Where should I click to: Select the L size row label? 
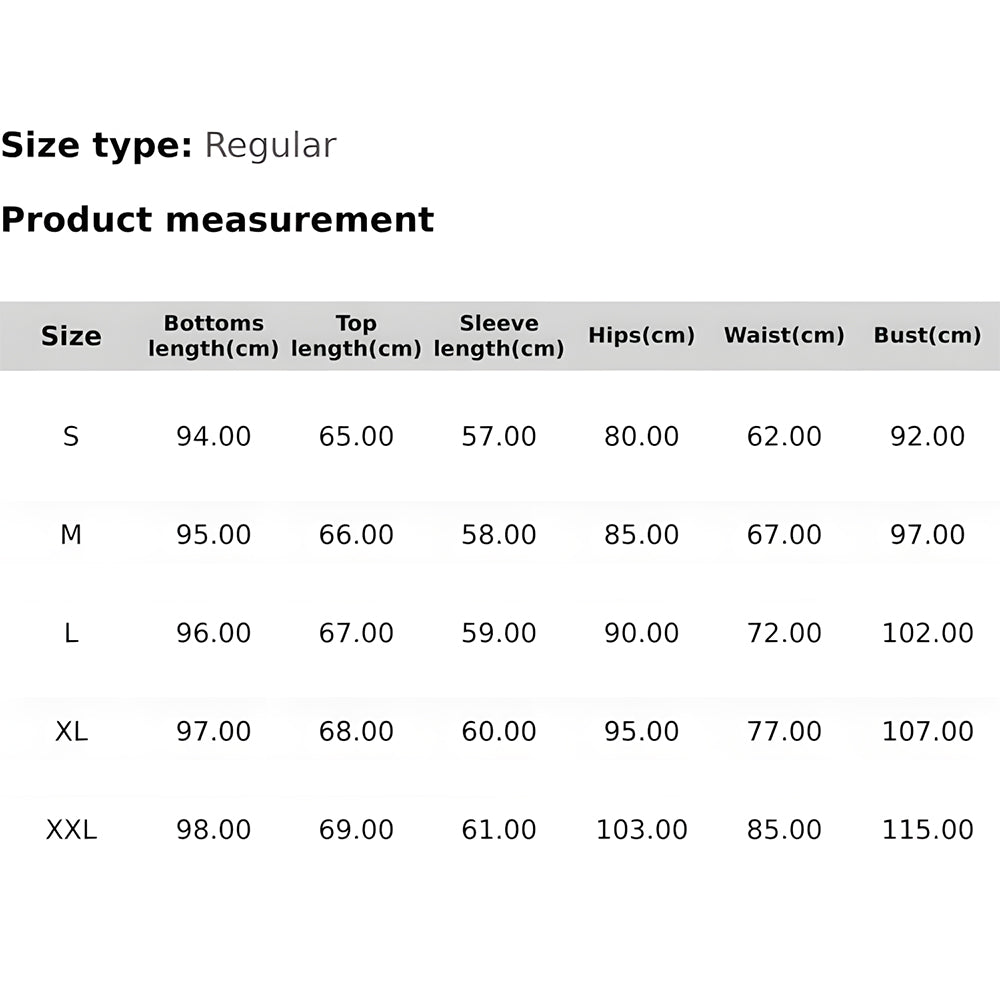click(x=71, y=633)
